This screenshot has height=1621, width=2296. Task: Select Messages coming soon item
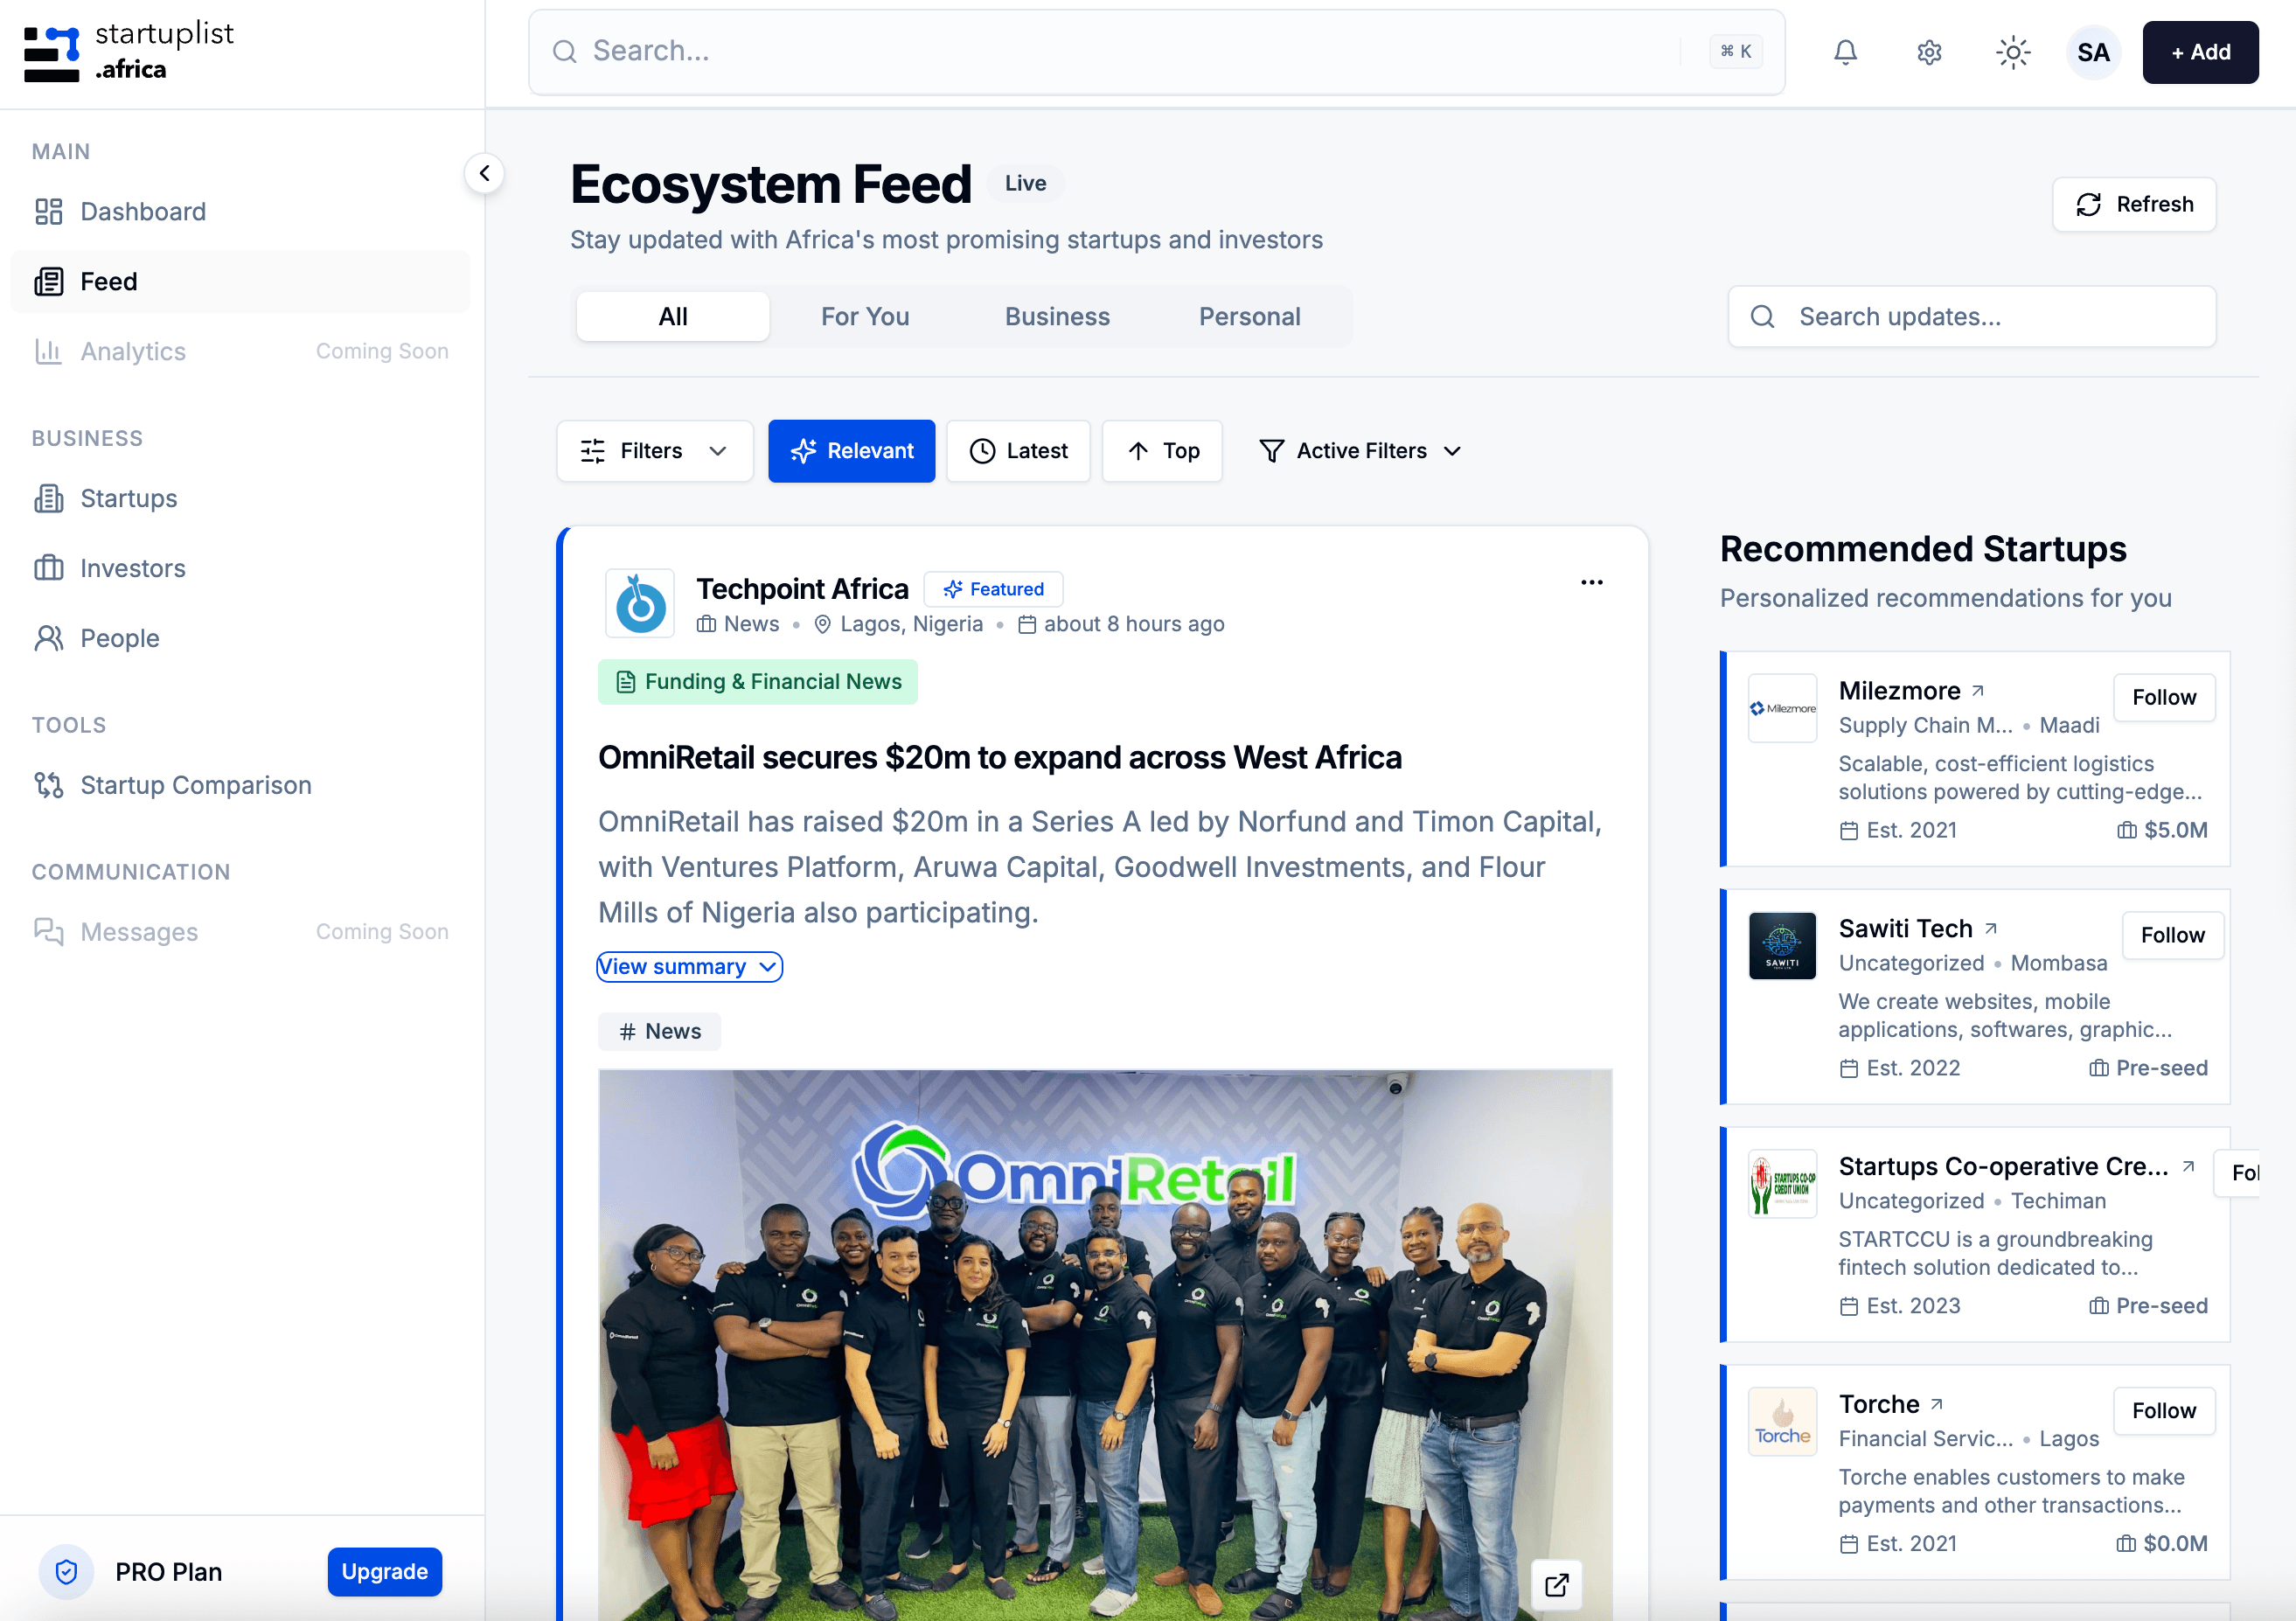(x=240, y=932)
